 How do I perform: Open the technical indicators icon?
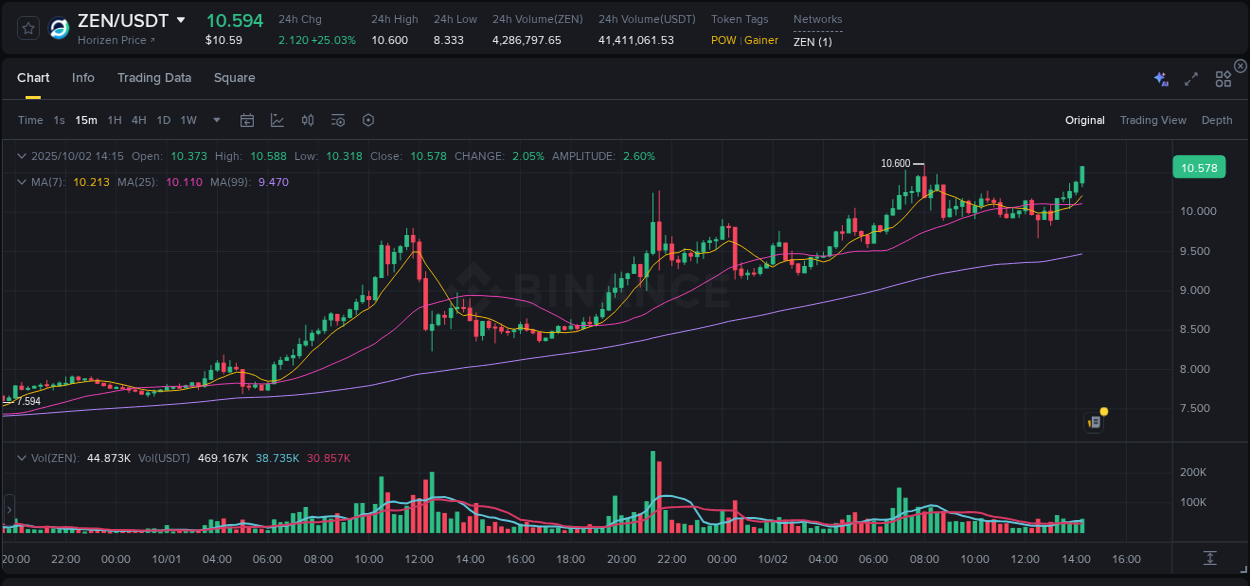pyautogui.click(x=337, y=119)
